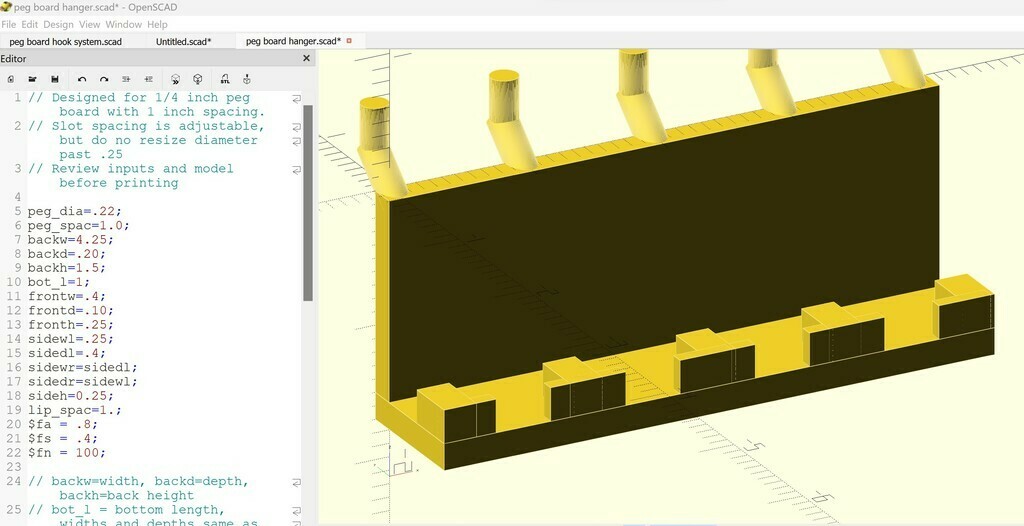Close the peg board hanger.scad tab
1024x526 pixels.
[x=350, y=41]
